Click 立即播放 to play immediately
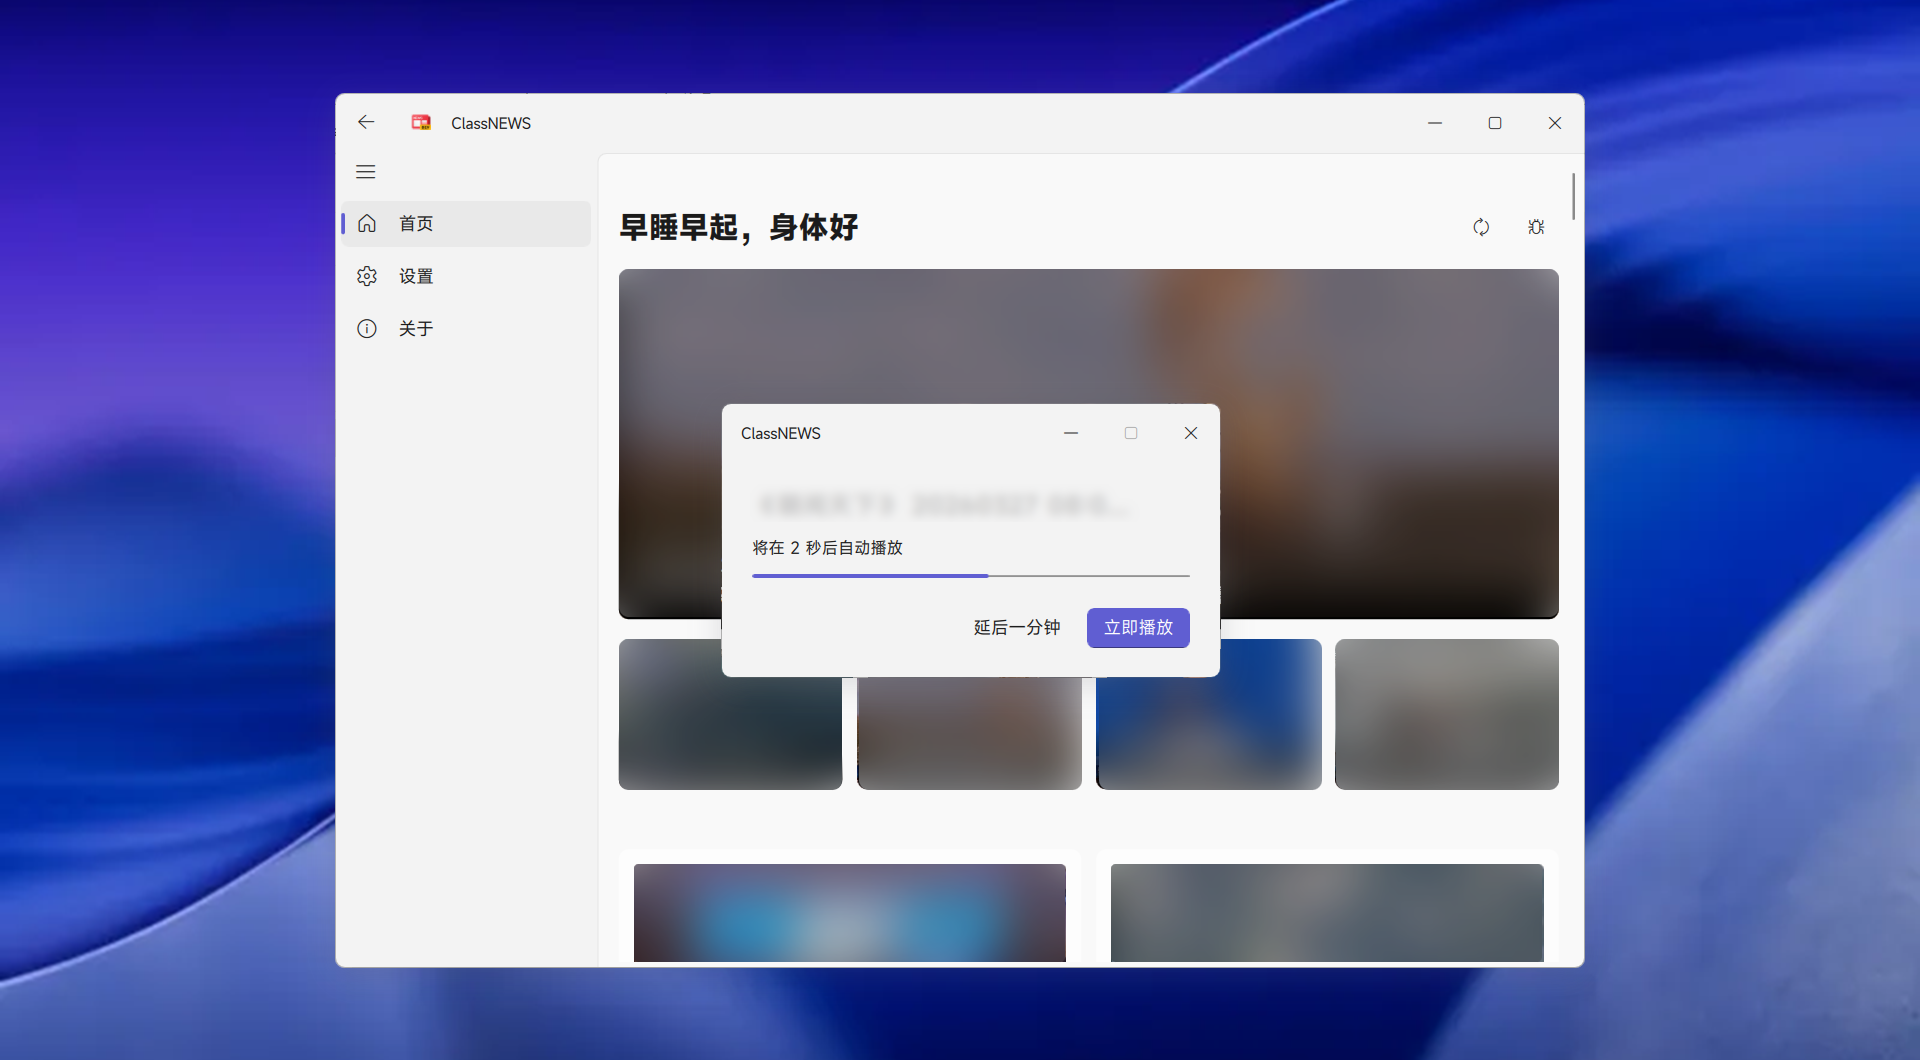This screenshot has width=1920, height=1060. click(1137, 628)
